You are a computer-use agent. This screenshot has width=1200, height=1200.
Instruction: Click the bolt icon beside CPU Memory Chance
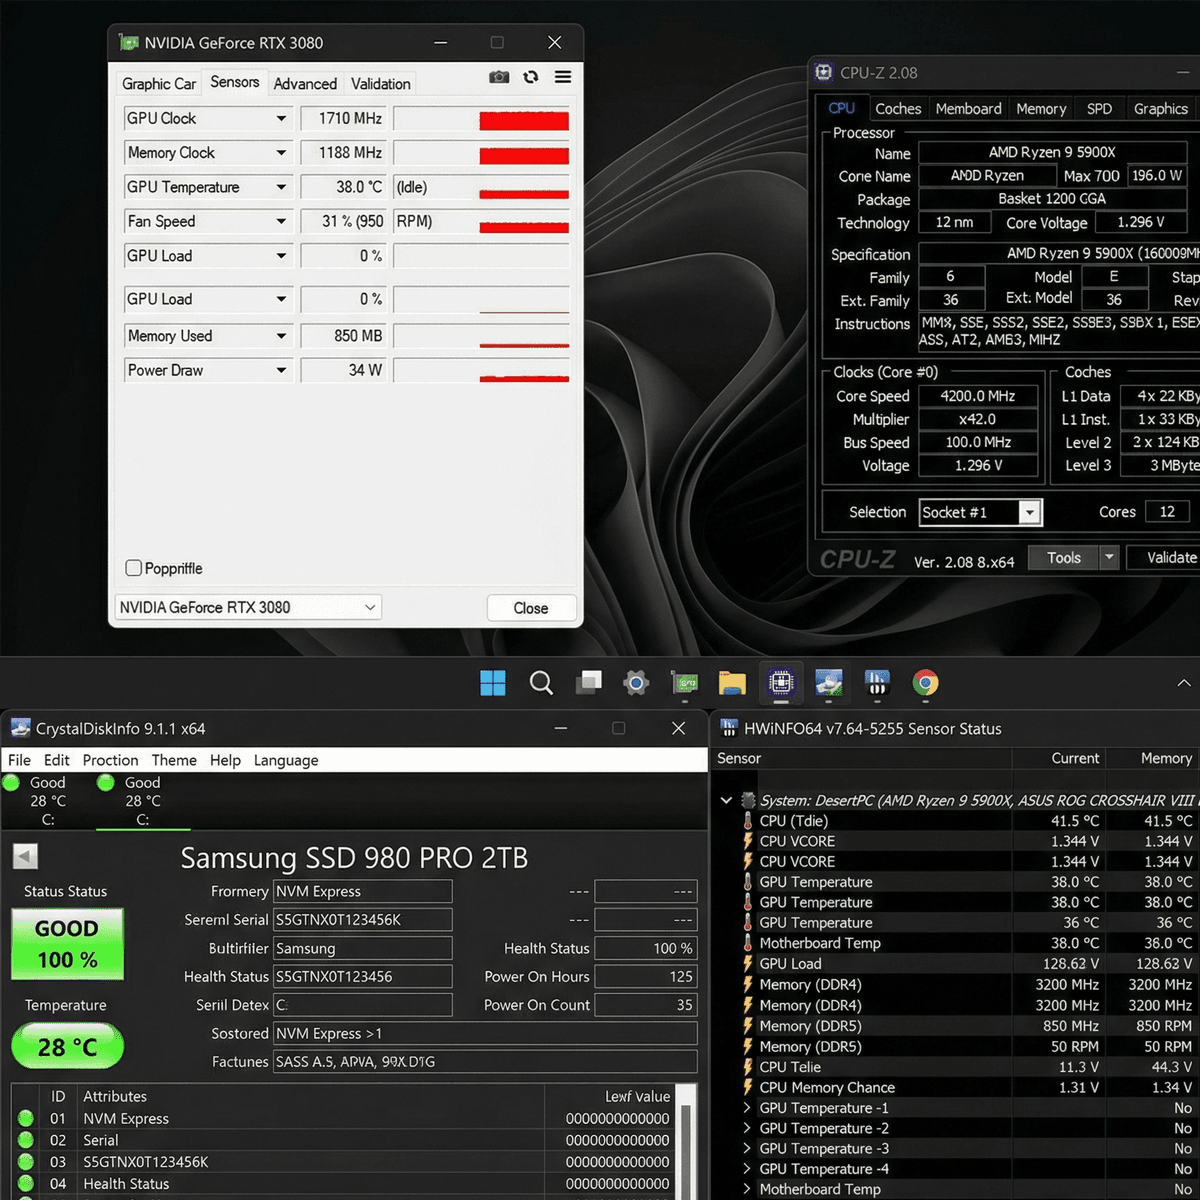coord(748,1087)
